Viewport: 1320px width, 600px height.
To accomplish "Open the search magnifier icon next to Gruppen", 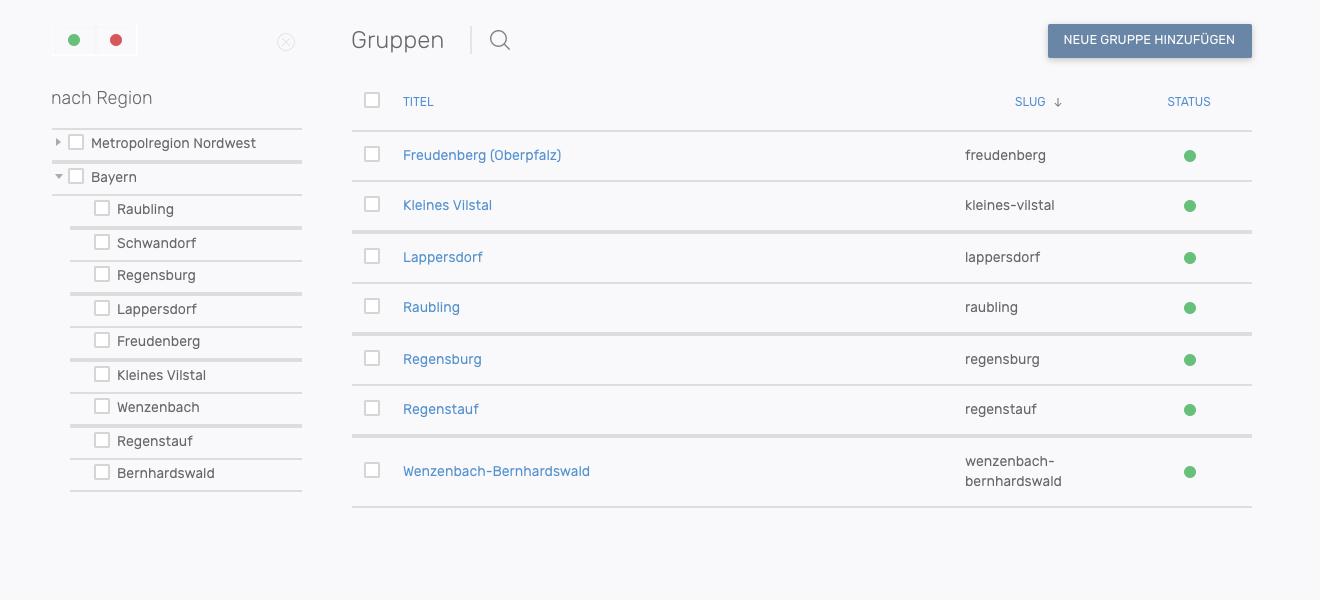I will pos(500,41).
